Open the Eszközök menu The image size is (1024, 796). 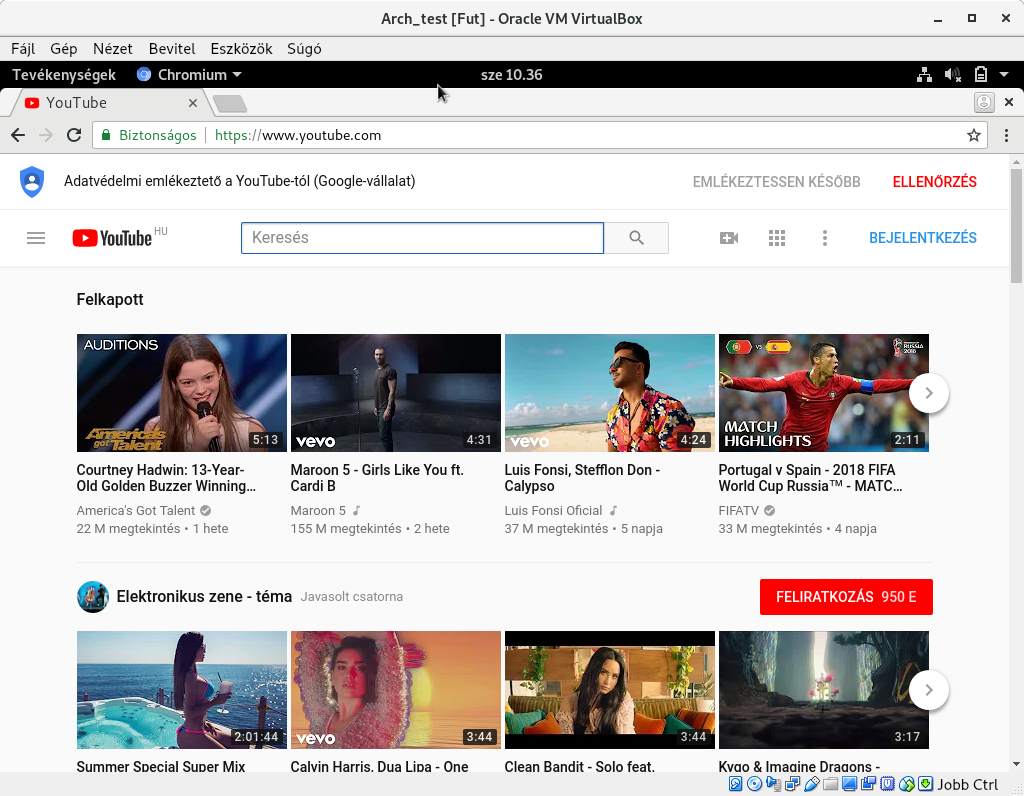coord(241,49)
